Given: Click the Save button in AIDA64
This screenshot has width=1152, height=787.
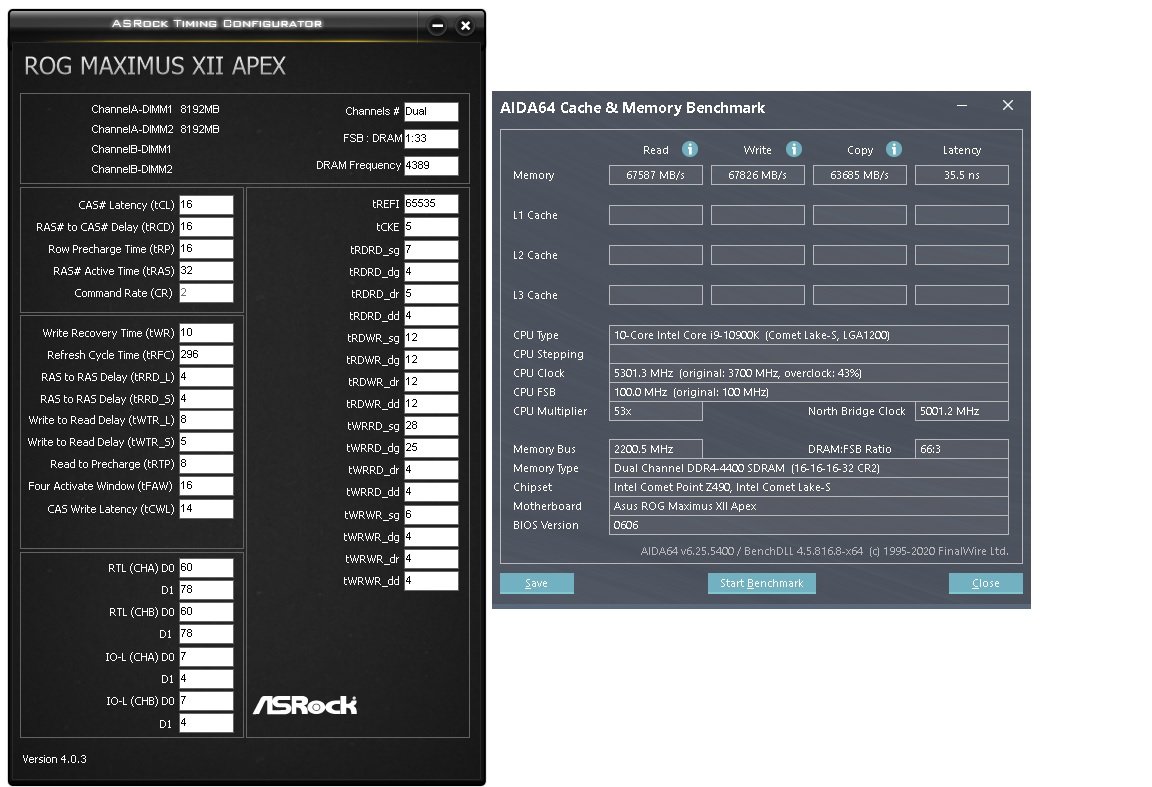Looking at the screenshot, I should tap(536, 583).
